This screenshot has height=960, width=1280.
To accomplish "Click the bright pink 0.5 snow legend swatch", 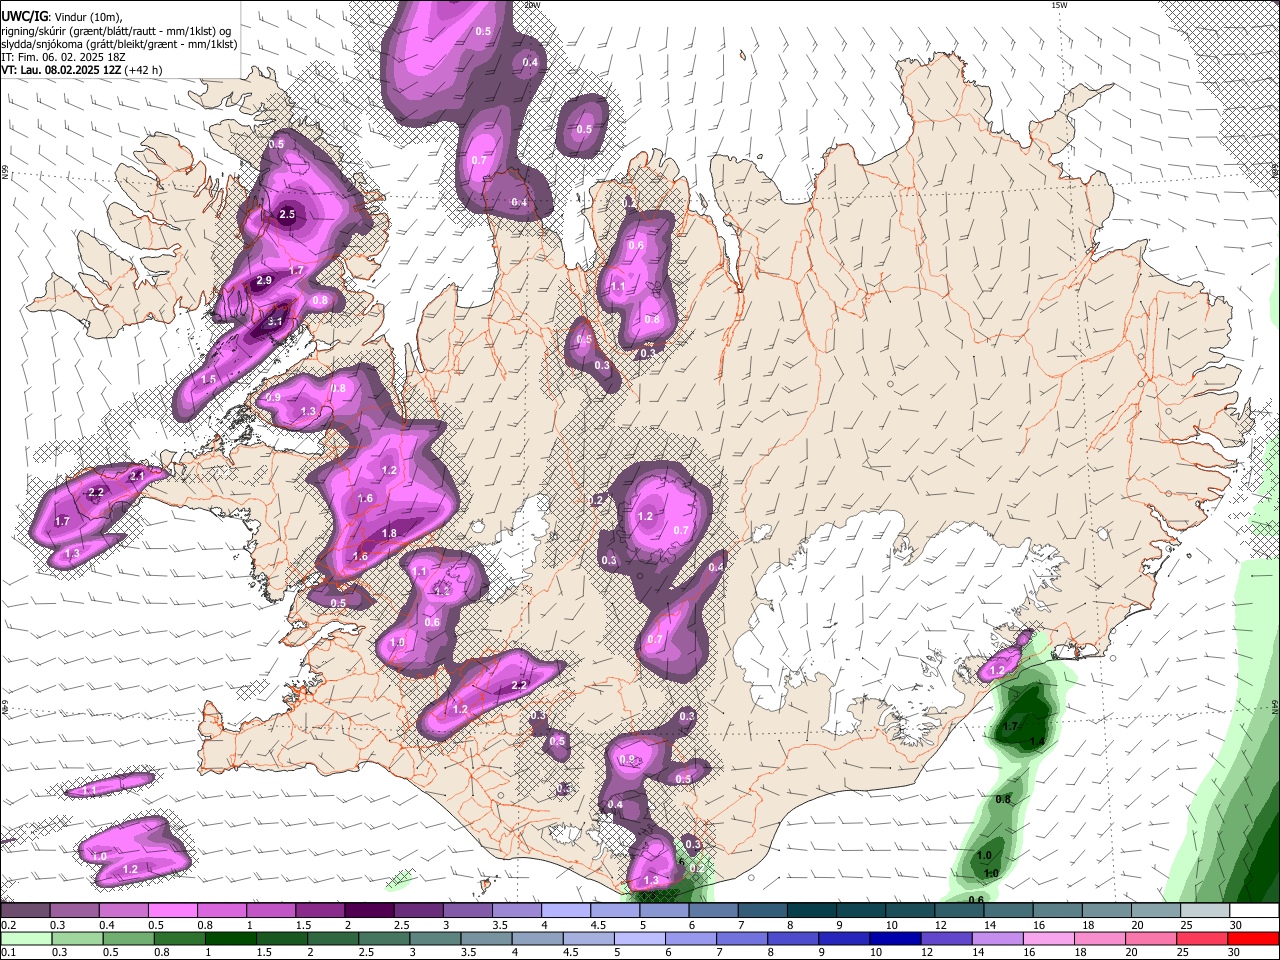I will [x=173, y=910].
